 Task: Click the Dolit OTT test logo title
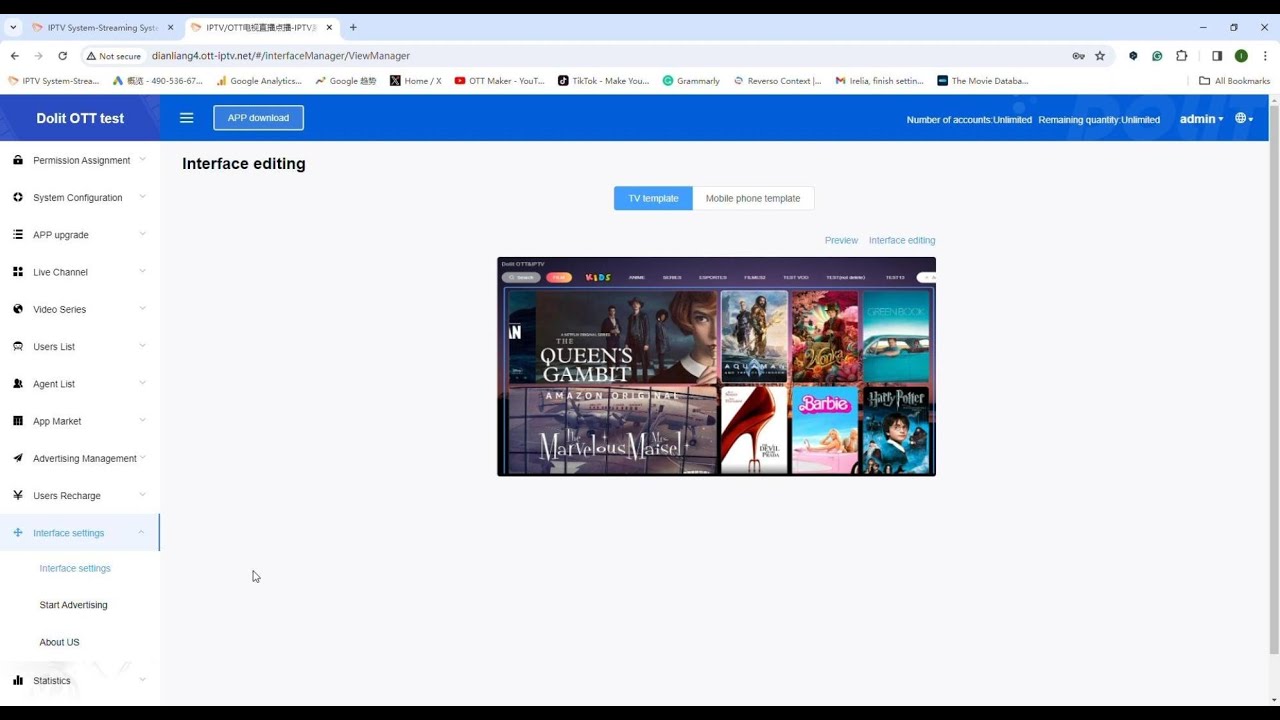[x=80, y=118]
